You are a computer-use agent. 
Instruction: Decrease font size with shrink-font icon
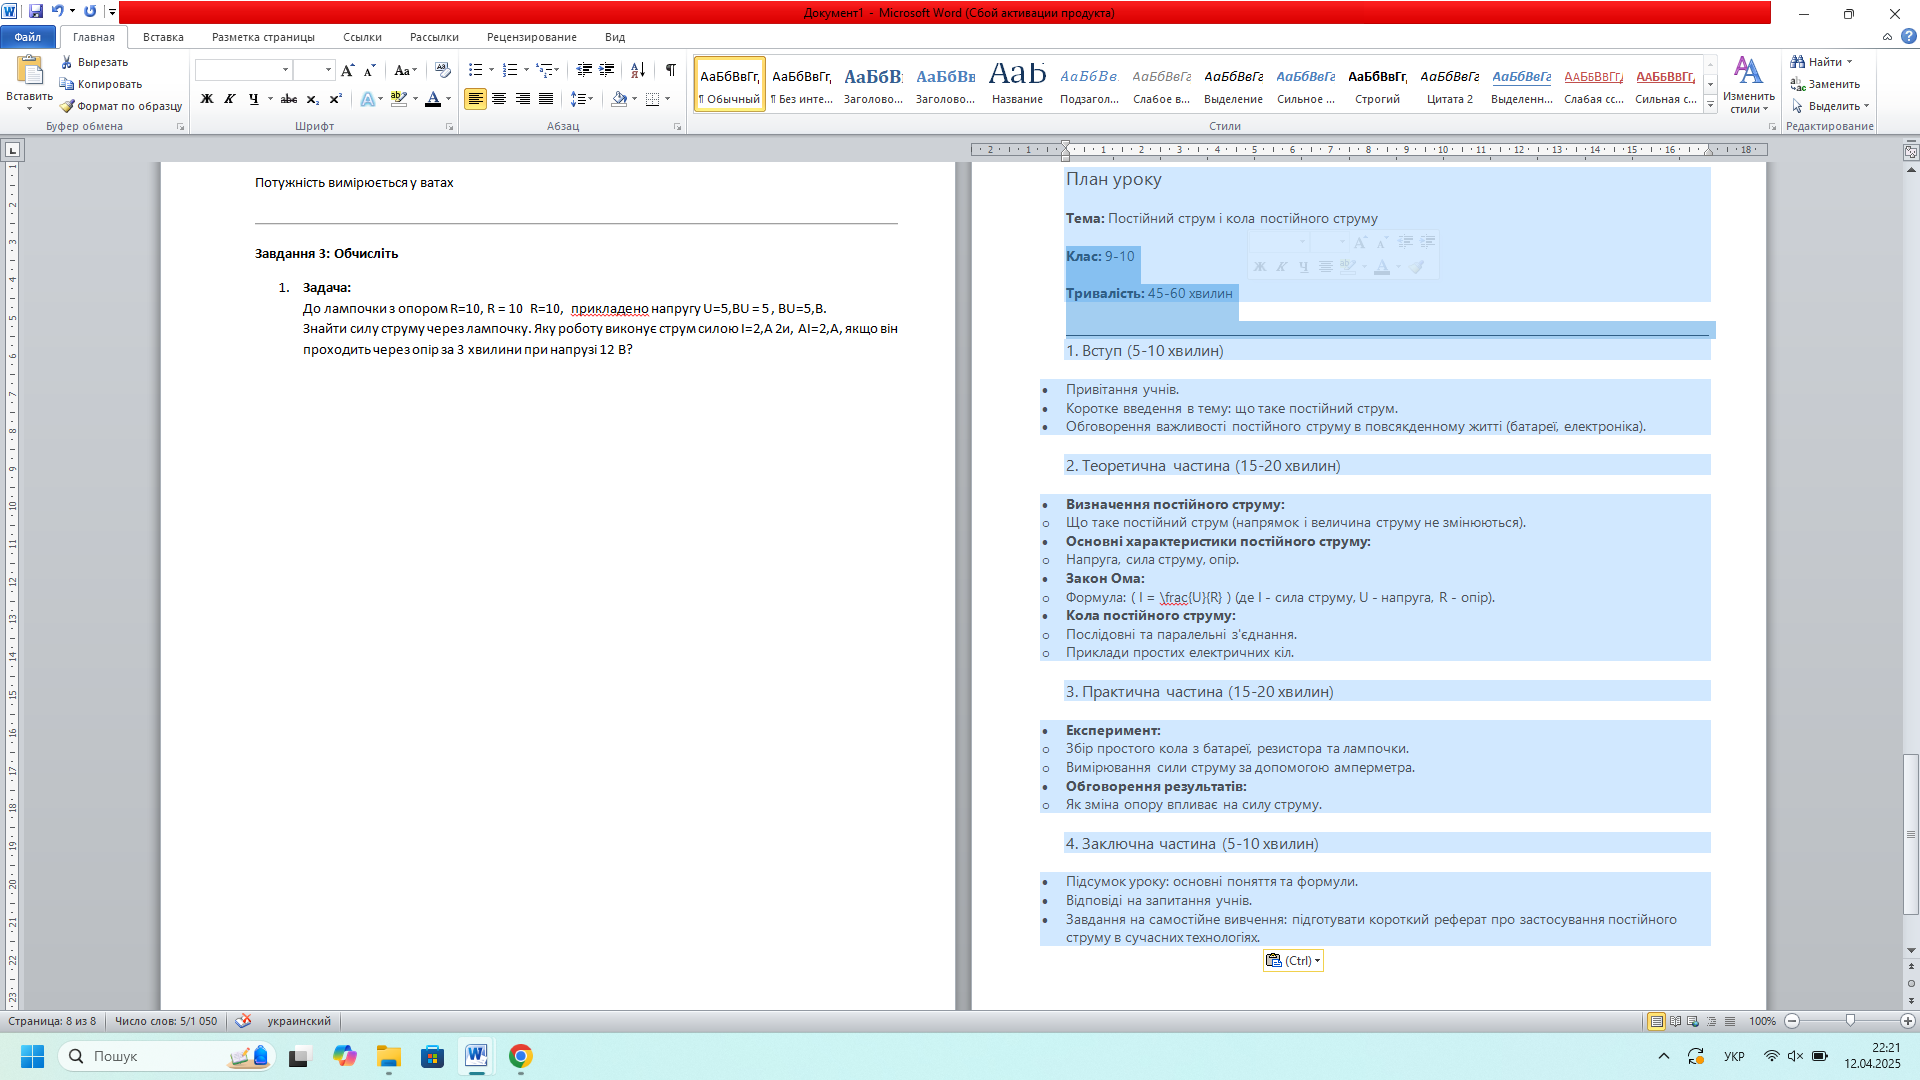(x=369, y=70)
